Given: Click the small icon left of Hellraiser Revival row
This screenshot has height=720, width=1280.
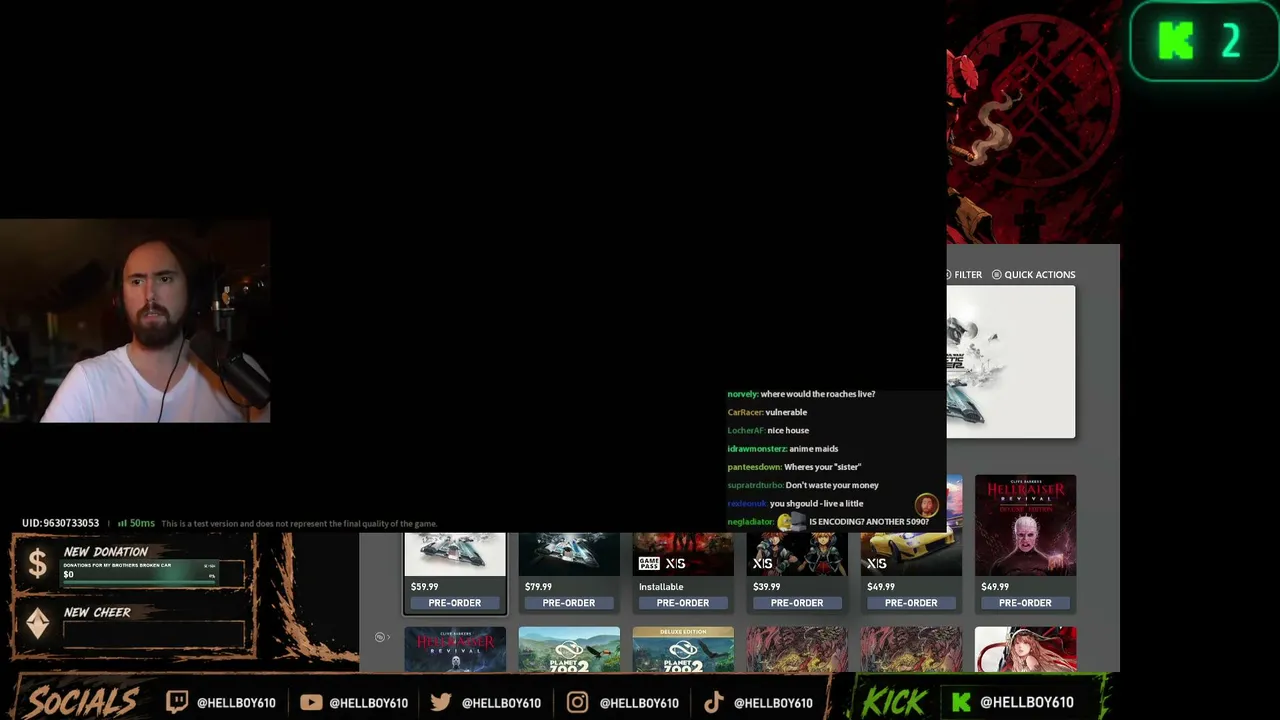Looking at the screenshot, I should click(x=379, y=637).
